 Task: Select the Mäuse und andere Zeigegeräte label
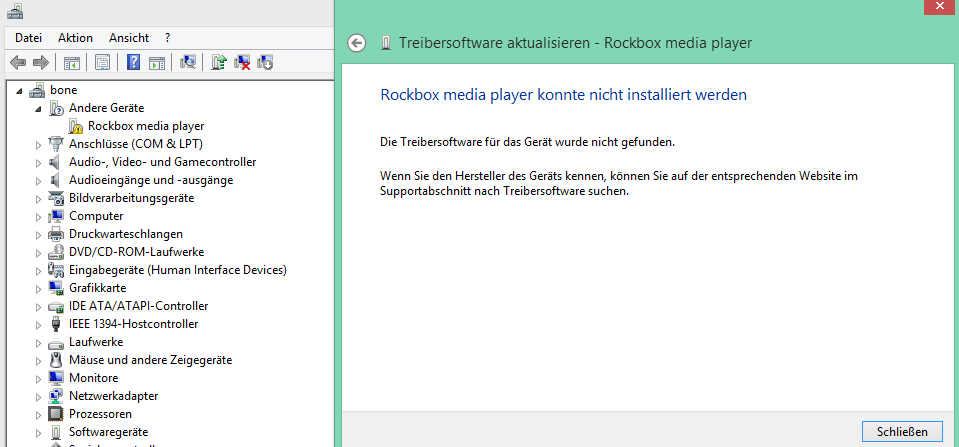[x=150, y=360]
